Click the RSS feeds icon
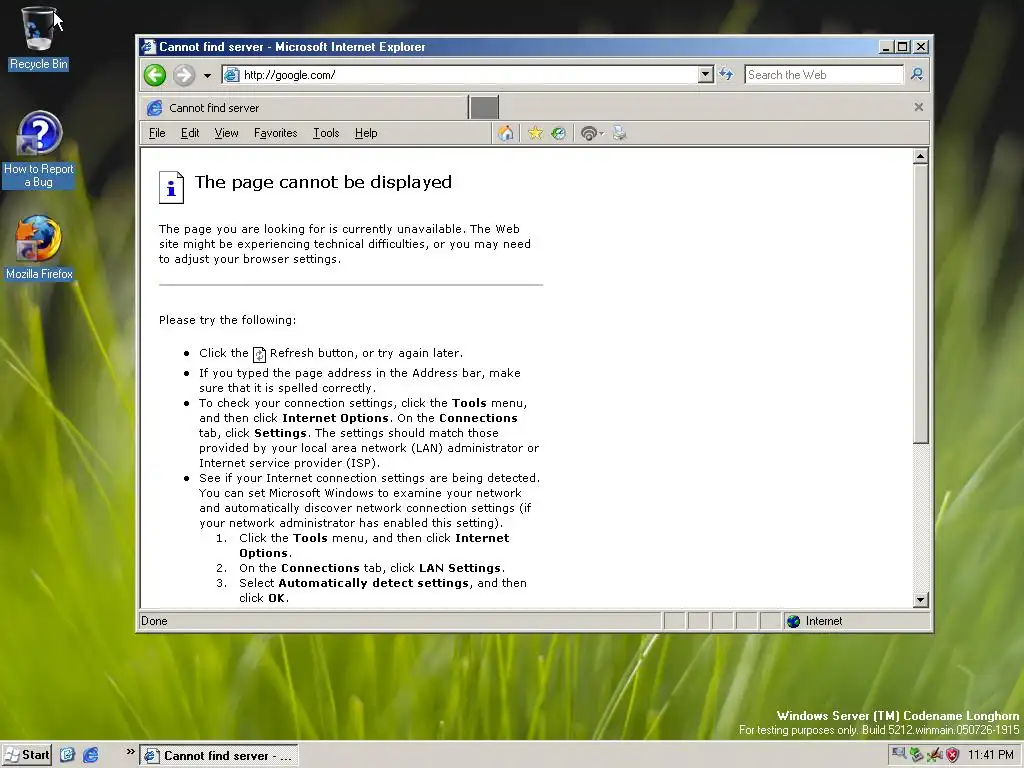The height and width of the screenshot is (768, 1024). pyautogui.click(x=588, y=133)
